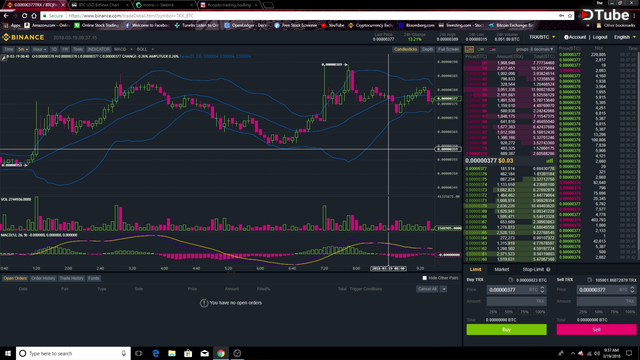Open Task View on the taskbar
Viewport: 640px width, 360px height.
pos(139,353)
